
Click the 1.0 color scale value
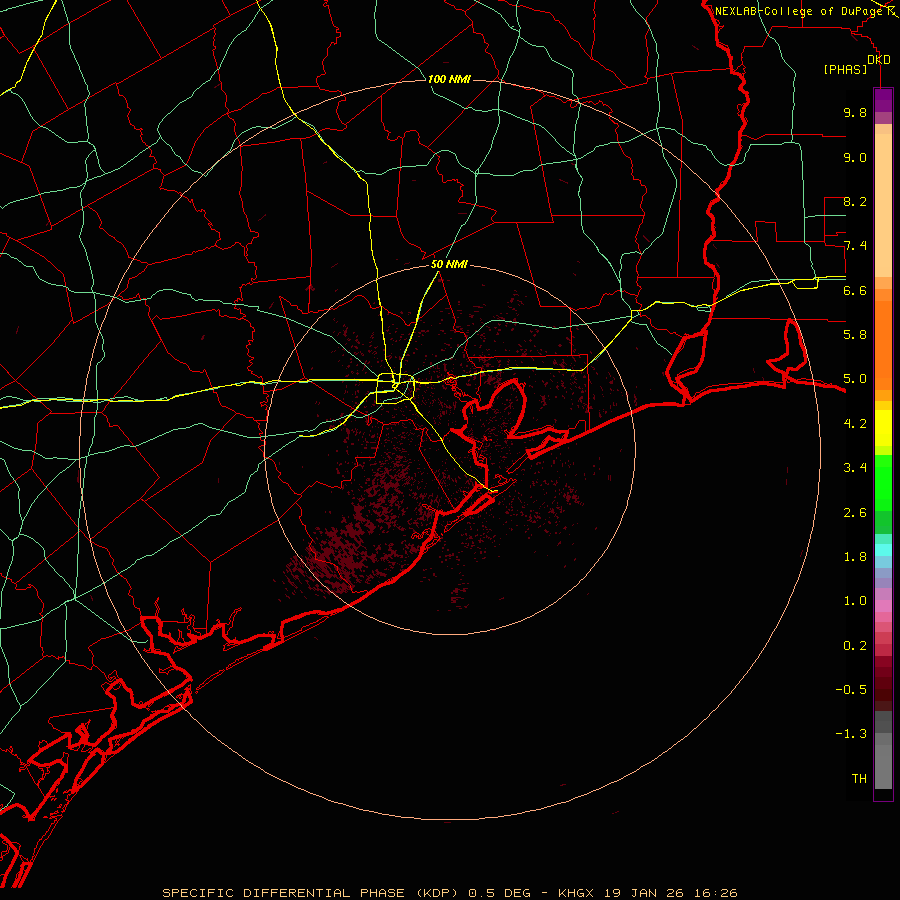pos(855,602)
